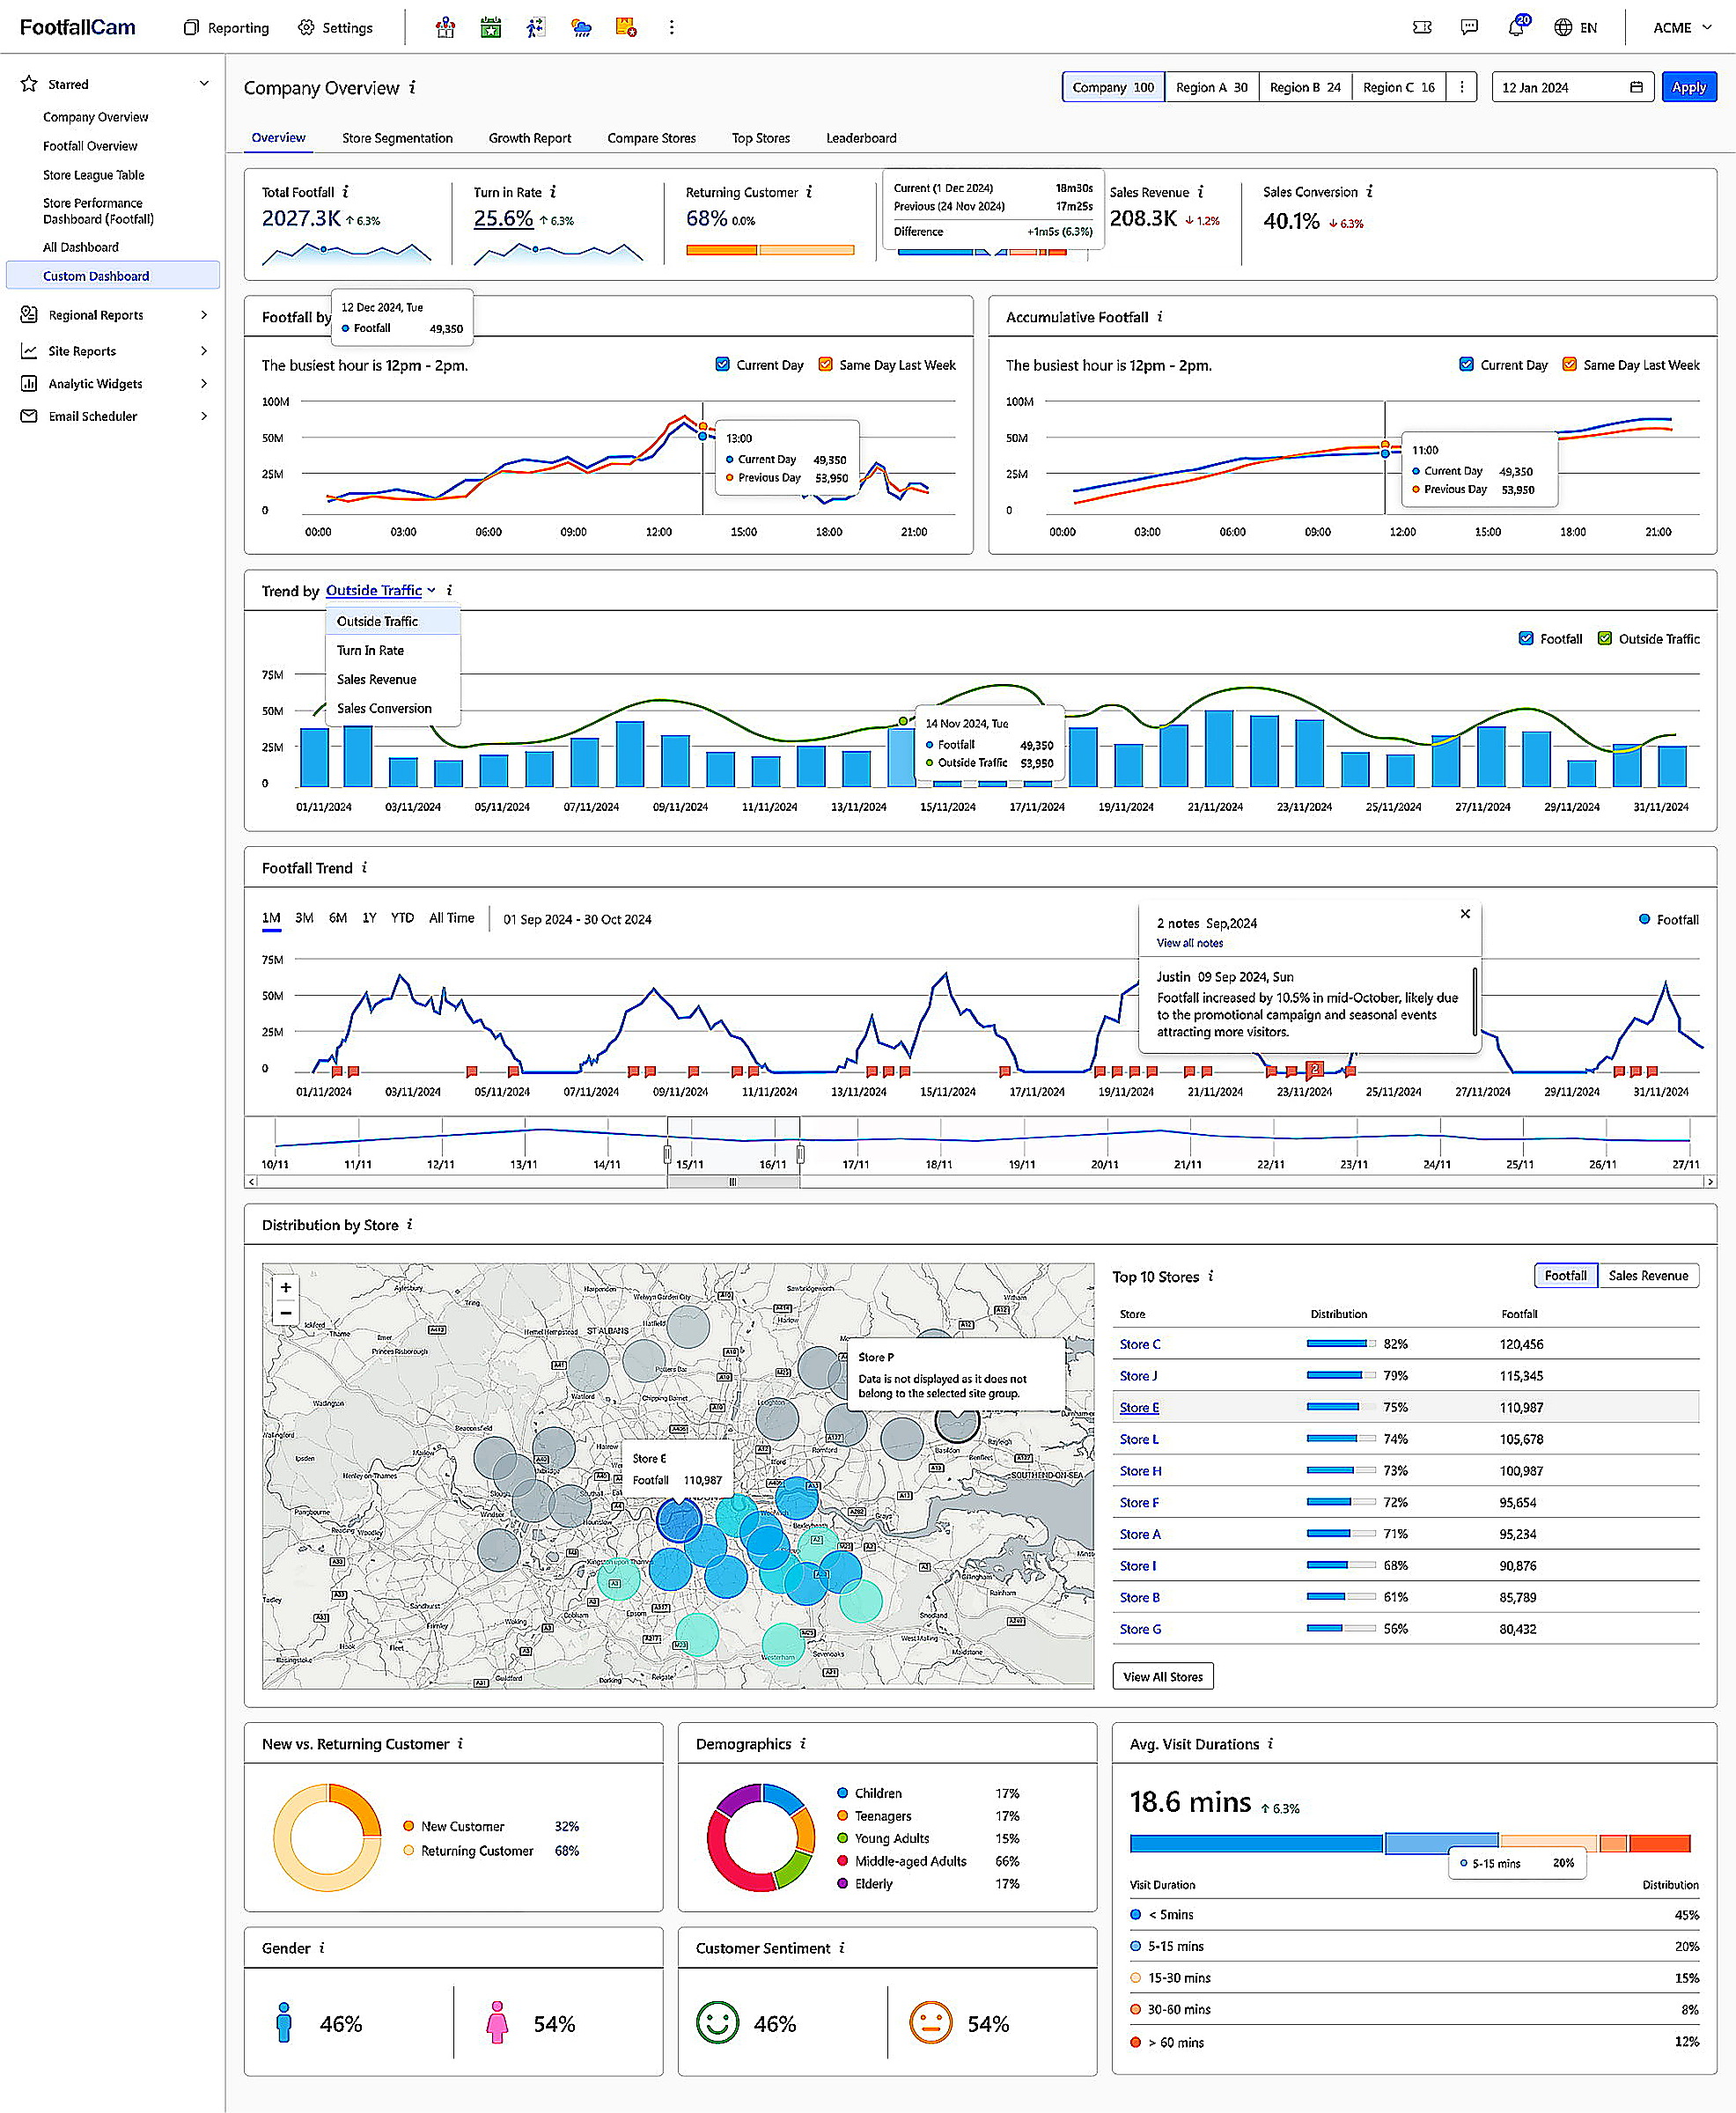Click Turn in Rate info icon

point(553,192)
